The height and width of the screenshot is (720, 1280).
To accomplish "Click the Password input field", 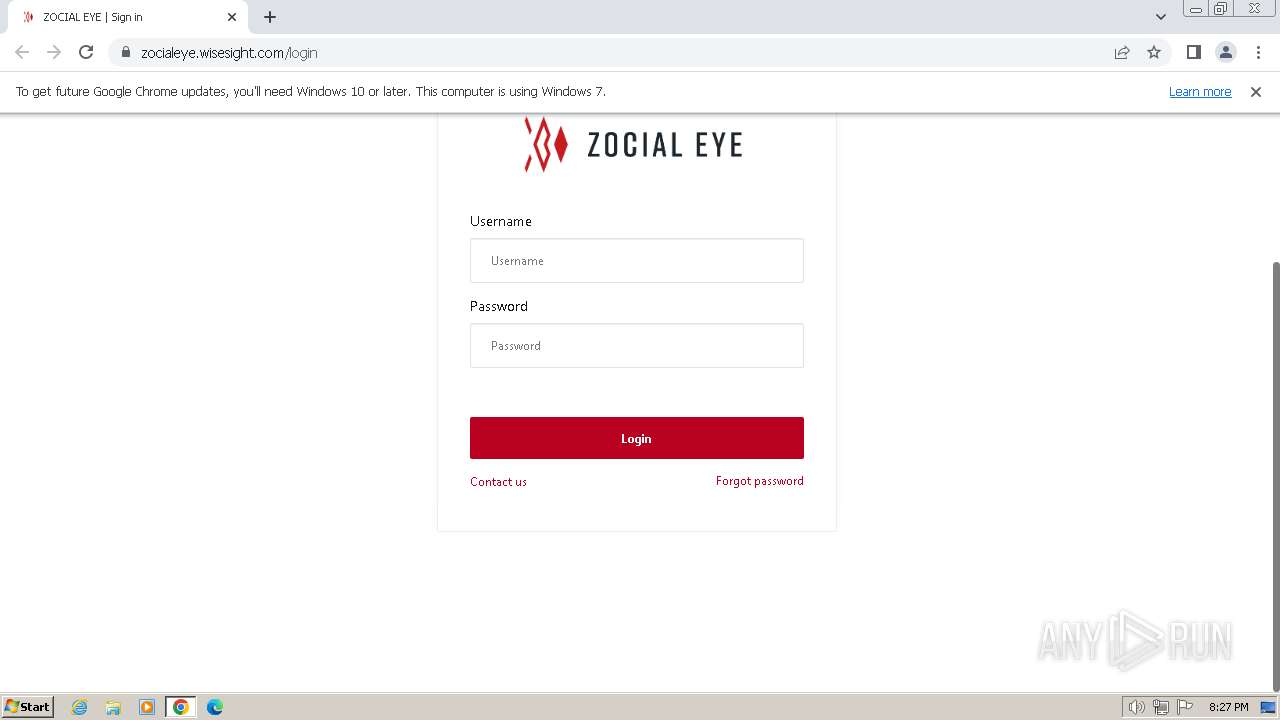I will 636,345.
